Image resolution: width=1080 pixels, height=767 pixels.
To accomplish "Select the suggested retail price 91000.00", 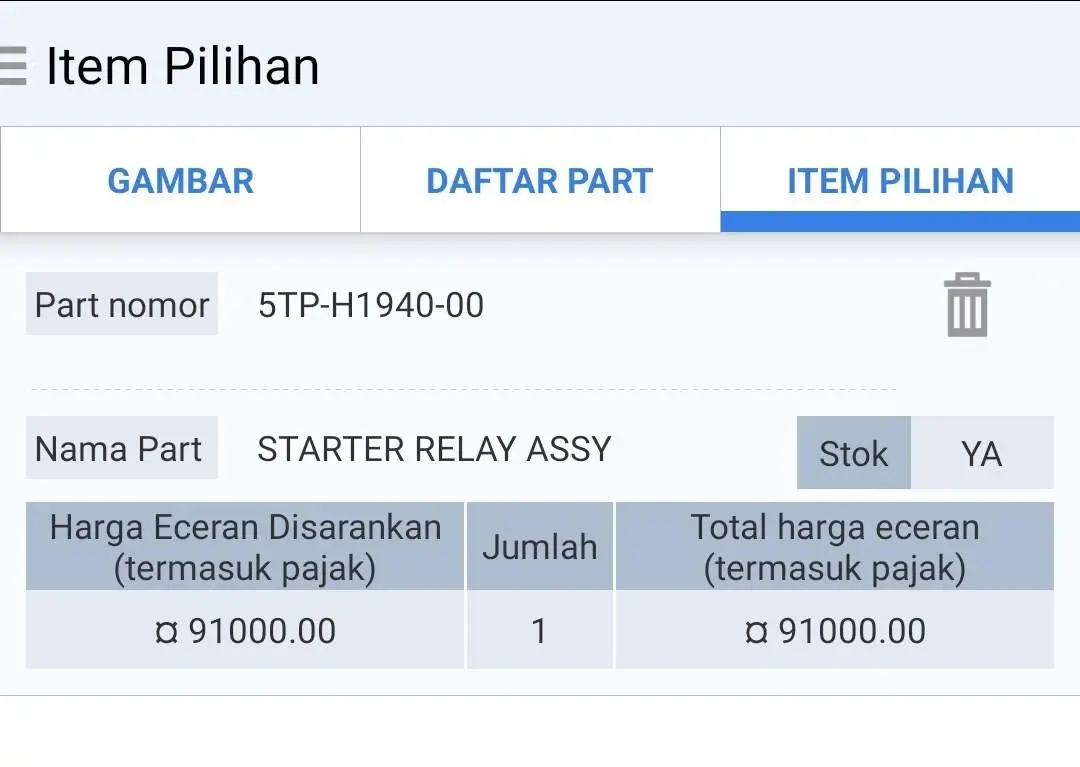I will (x=262, y=631).
